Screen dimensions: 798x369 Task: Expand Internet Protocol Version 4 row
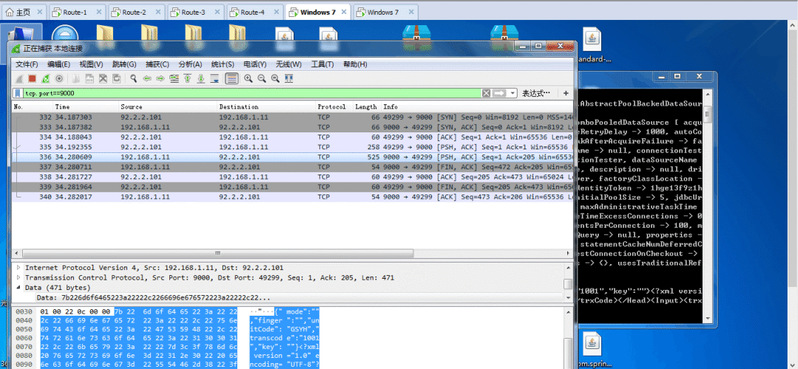pos(19,268)
